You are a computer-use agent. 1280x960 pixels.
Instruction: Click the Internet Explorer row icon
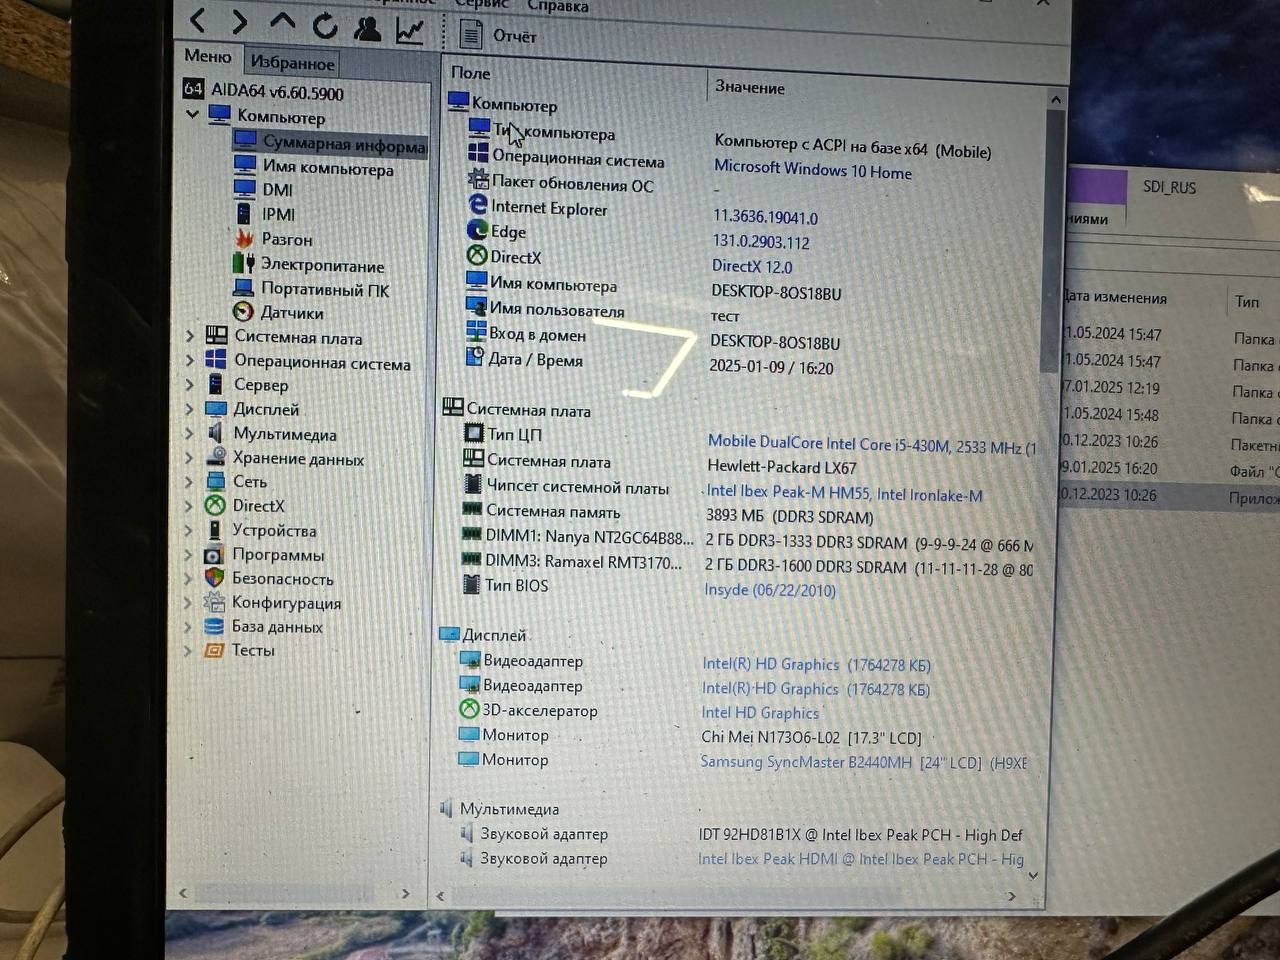[x=478, y=205]
